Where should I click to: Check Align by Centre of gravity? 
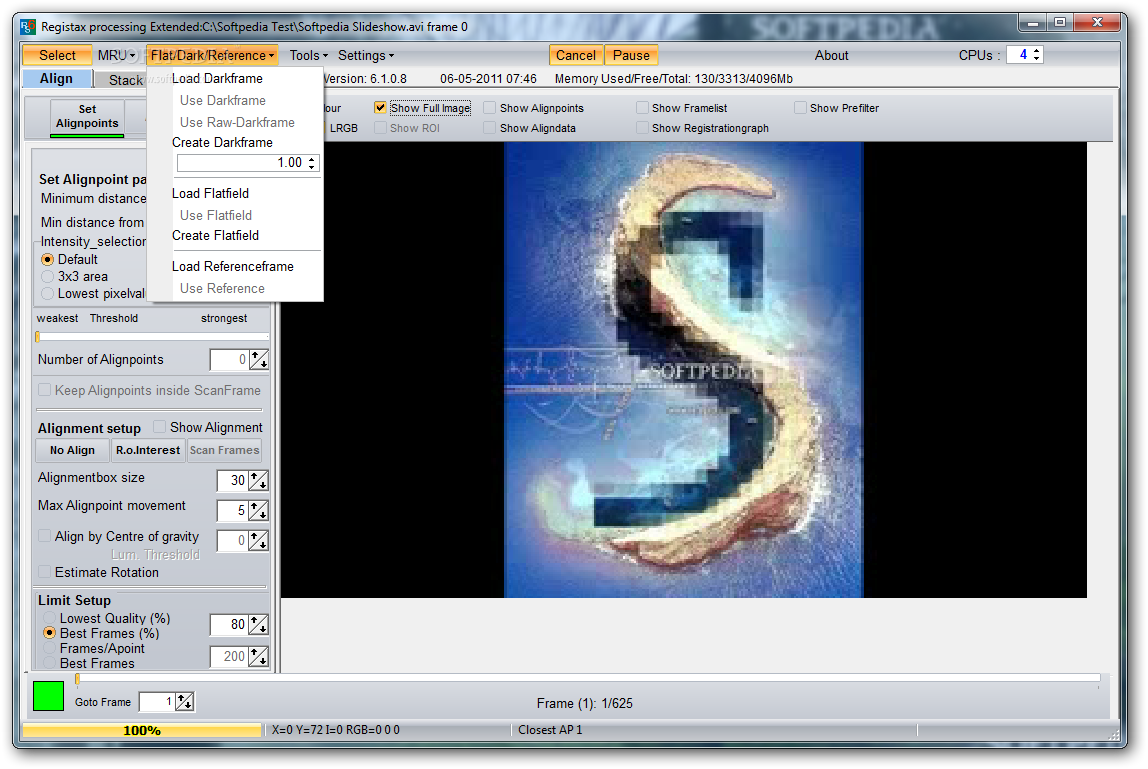point(45,536)
